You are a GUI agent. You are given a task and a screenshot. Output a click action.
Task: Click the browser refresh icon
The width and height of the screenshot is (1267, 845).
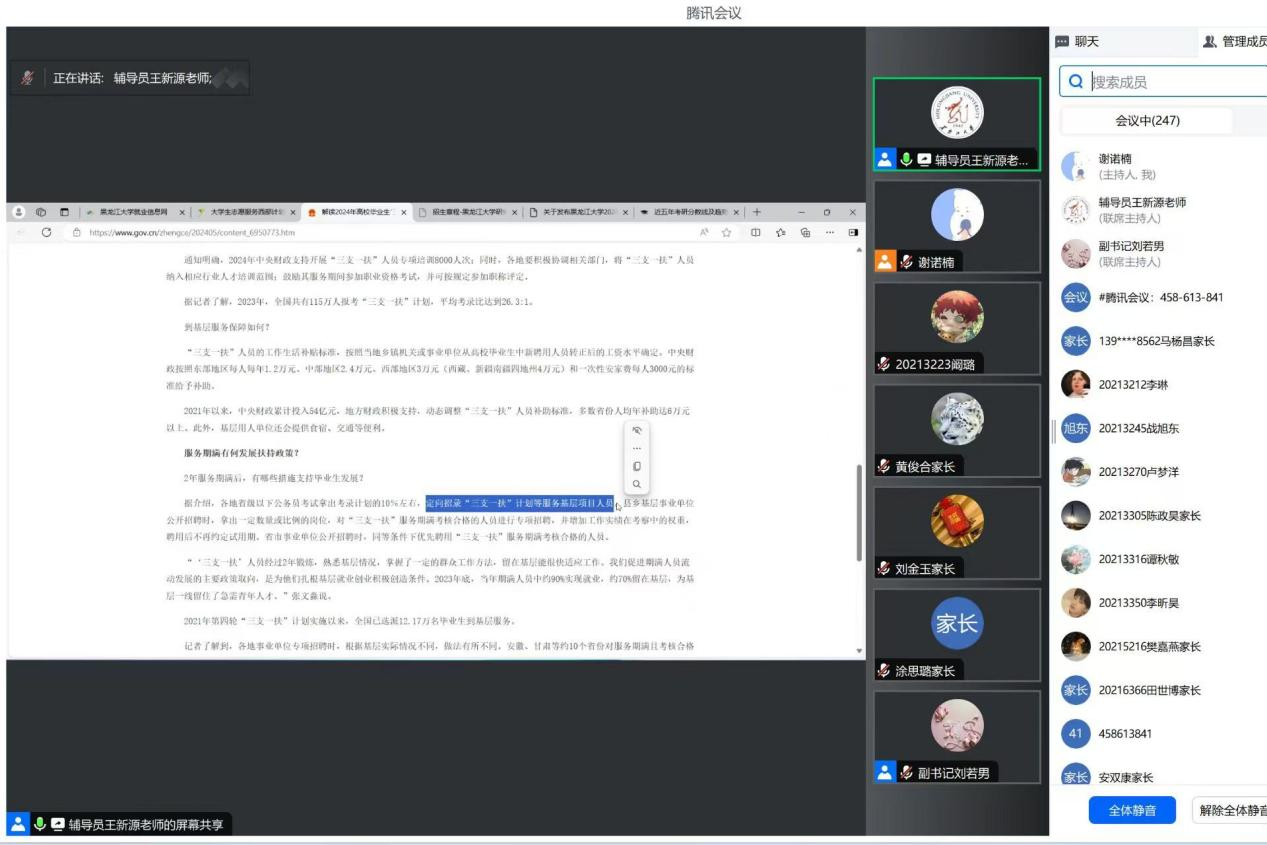click(46, 232)
